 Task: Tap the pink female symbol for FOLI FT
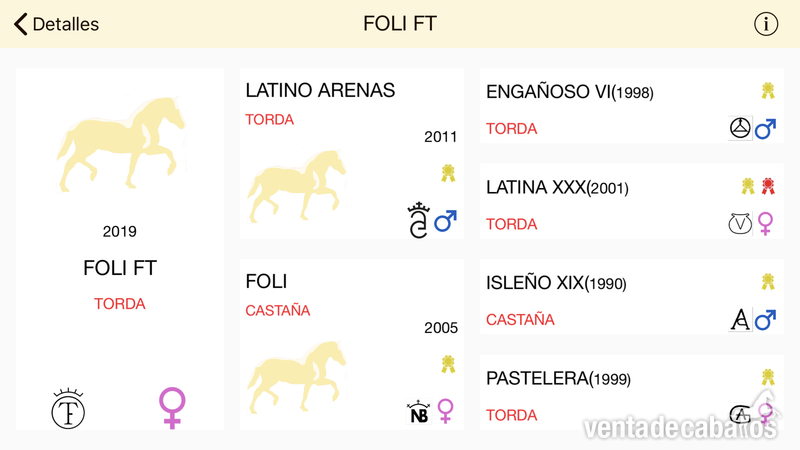pos(172,408)
